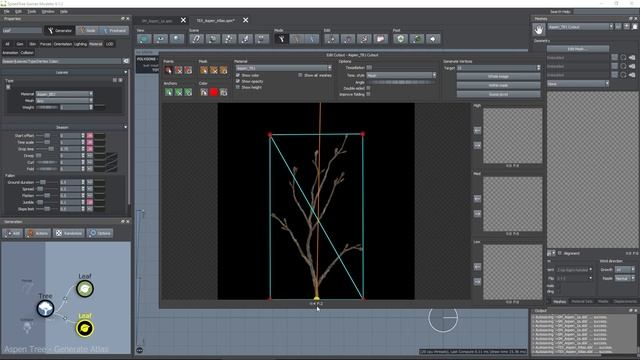640x360 pixels.
Task: Click the Options button in Generation panel
Action: [x=100, y=233]
